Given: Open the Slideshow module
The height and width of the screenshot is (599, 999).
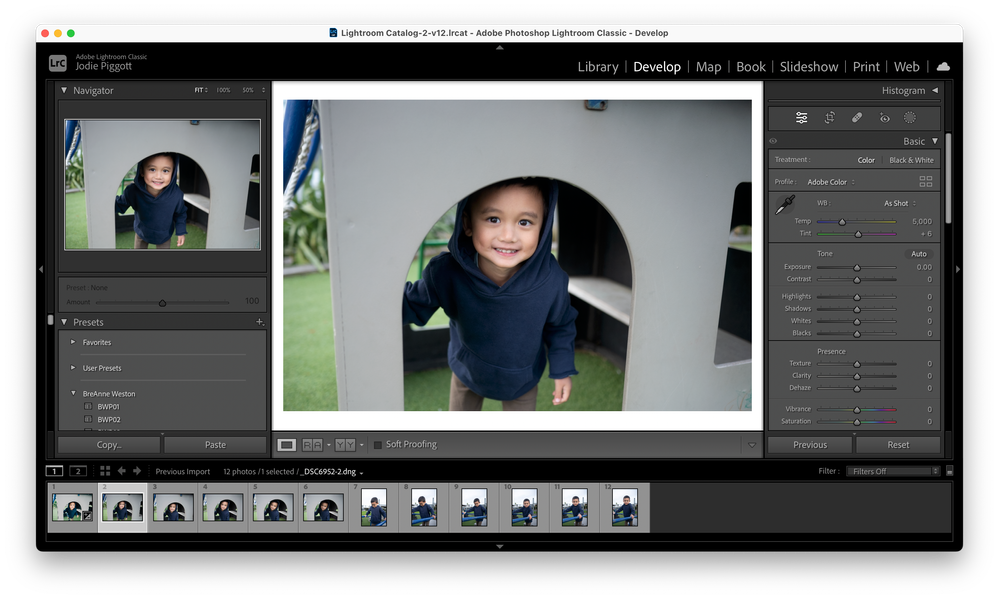Looking at the screenshot, I should click(808, 67).
